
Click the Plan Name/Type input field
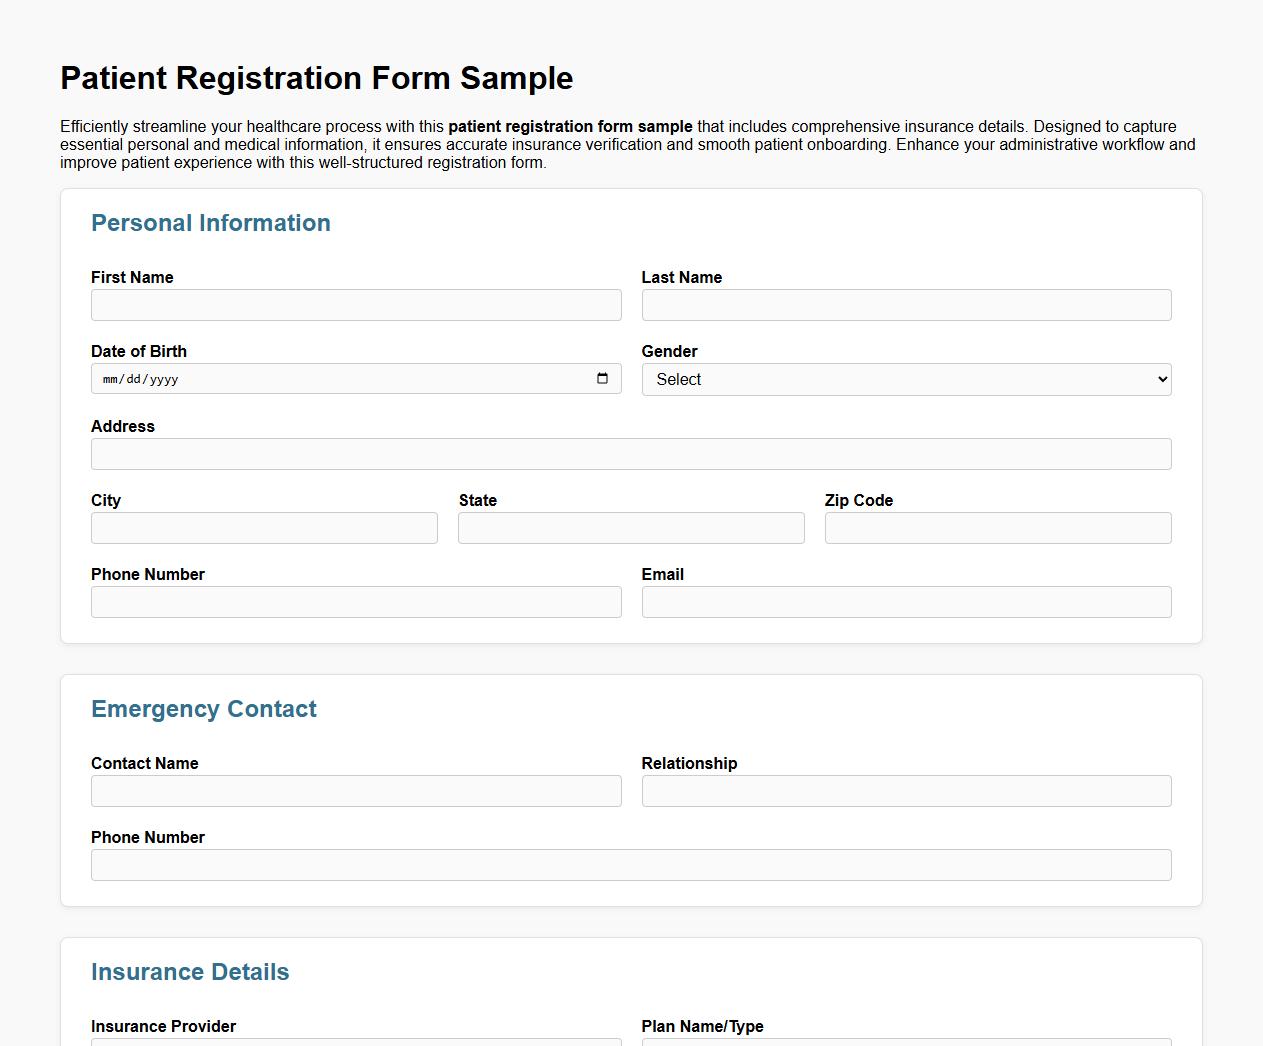tap(906, 1043)
